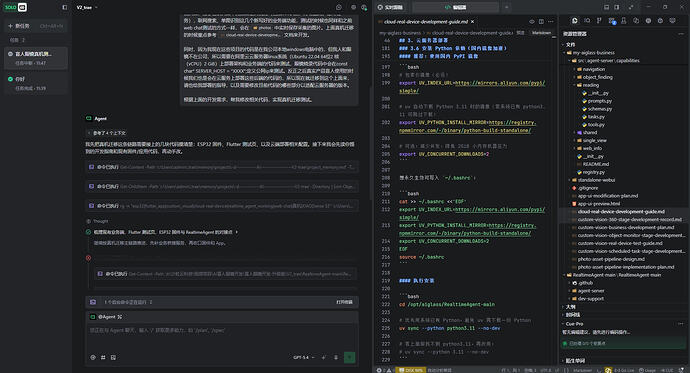Image resolution: width=690 pixels, height=373 pixels.
Task: Click the settings gear icon in chat header
Action: tap(353, 7)
